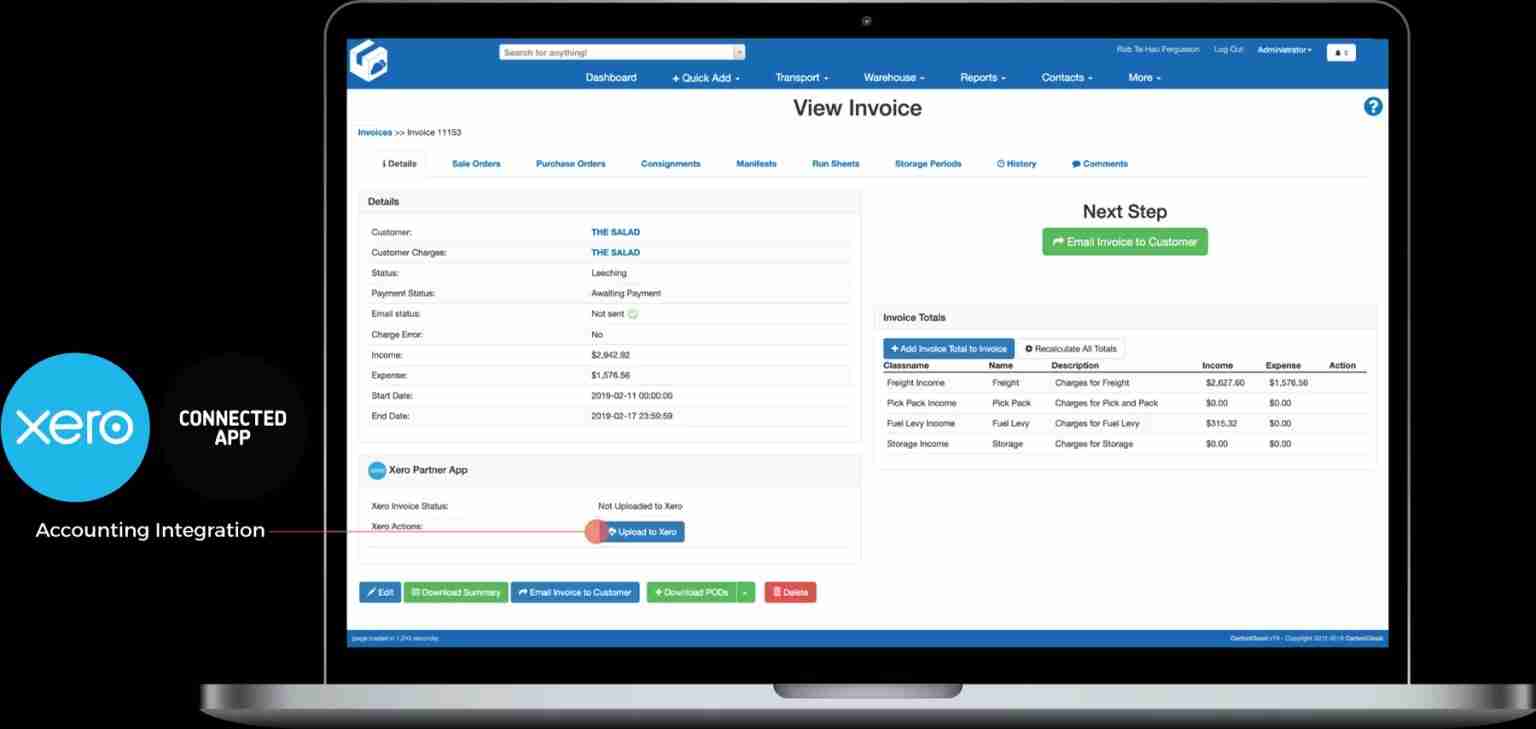Click green Email Invoice to Customer button
This screenshot has height=729, width=1536.
coord(1124,242)
